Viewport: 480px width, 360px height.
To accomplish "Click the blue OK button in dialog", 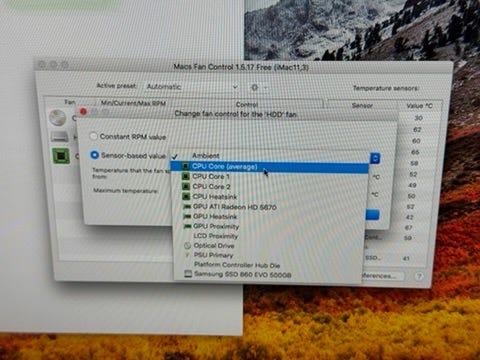I will (372, 215).
